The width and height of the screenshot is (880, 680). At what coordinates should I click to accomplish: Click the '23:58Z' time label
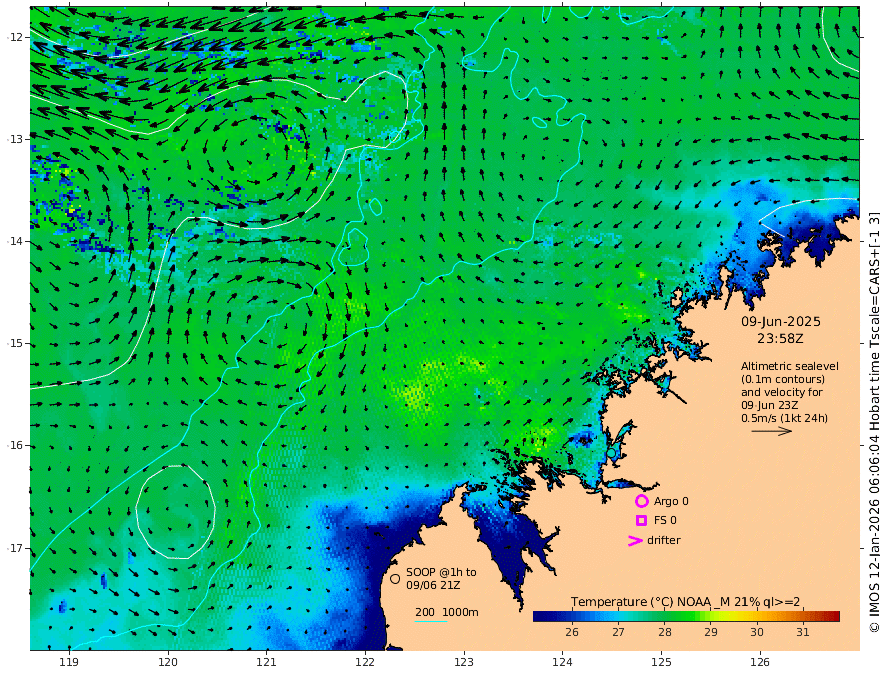click(x=780, y=339)
